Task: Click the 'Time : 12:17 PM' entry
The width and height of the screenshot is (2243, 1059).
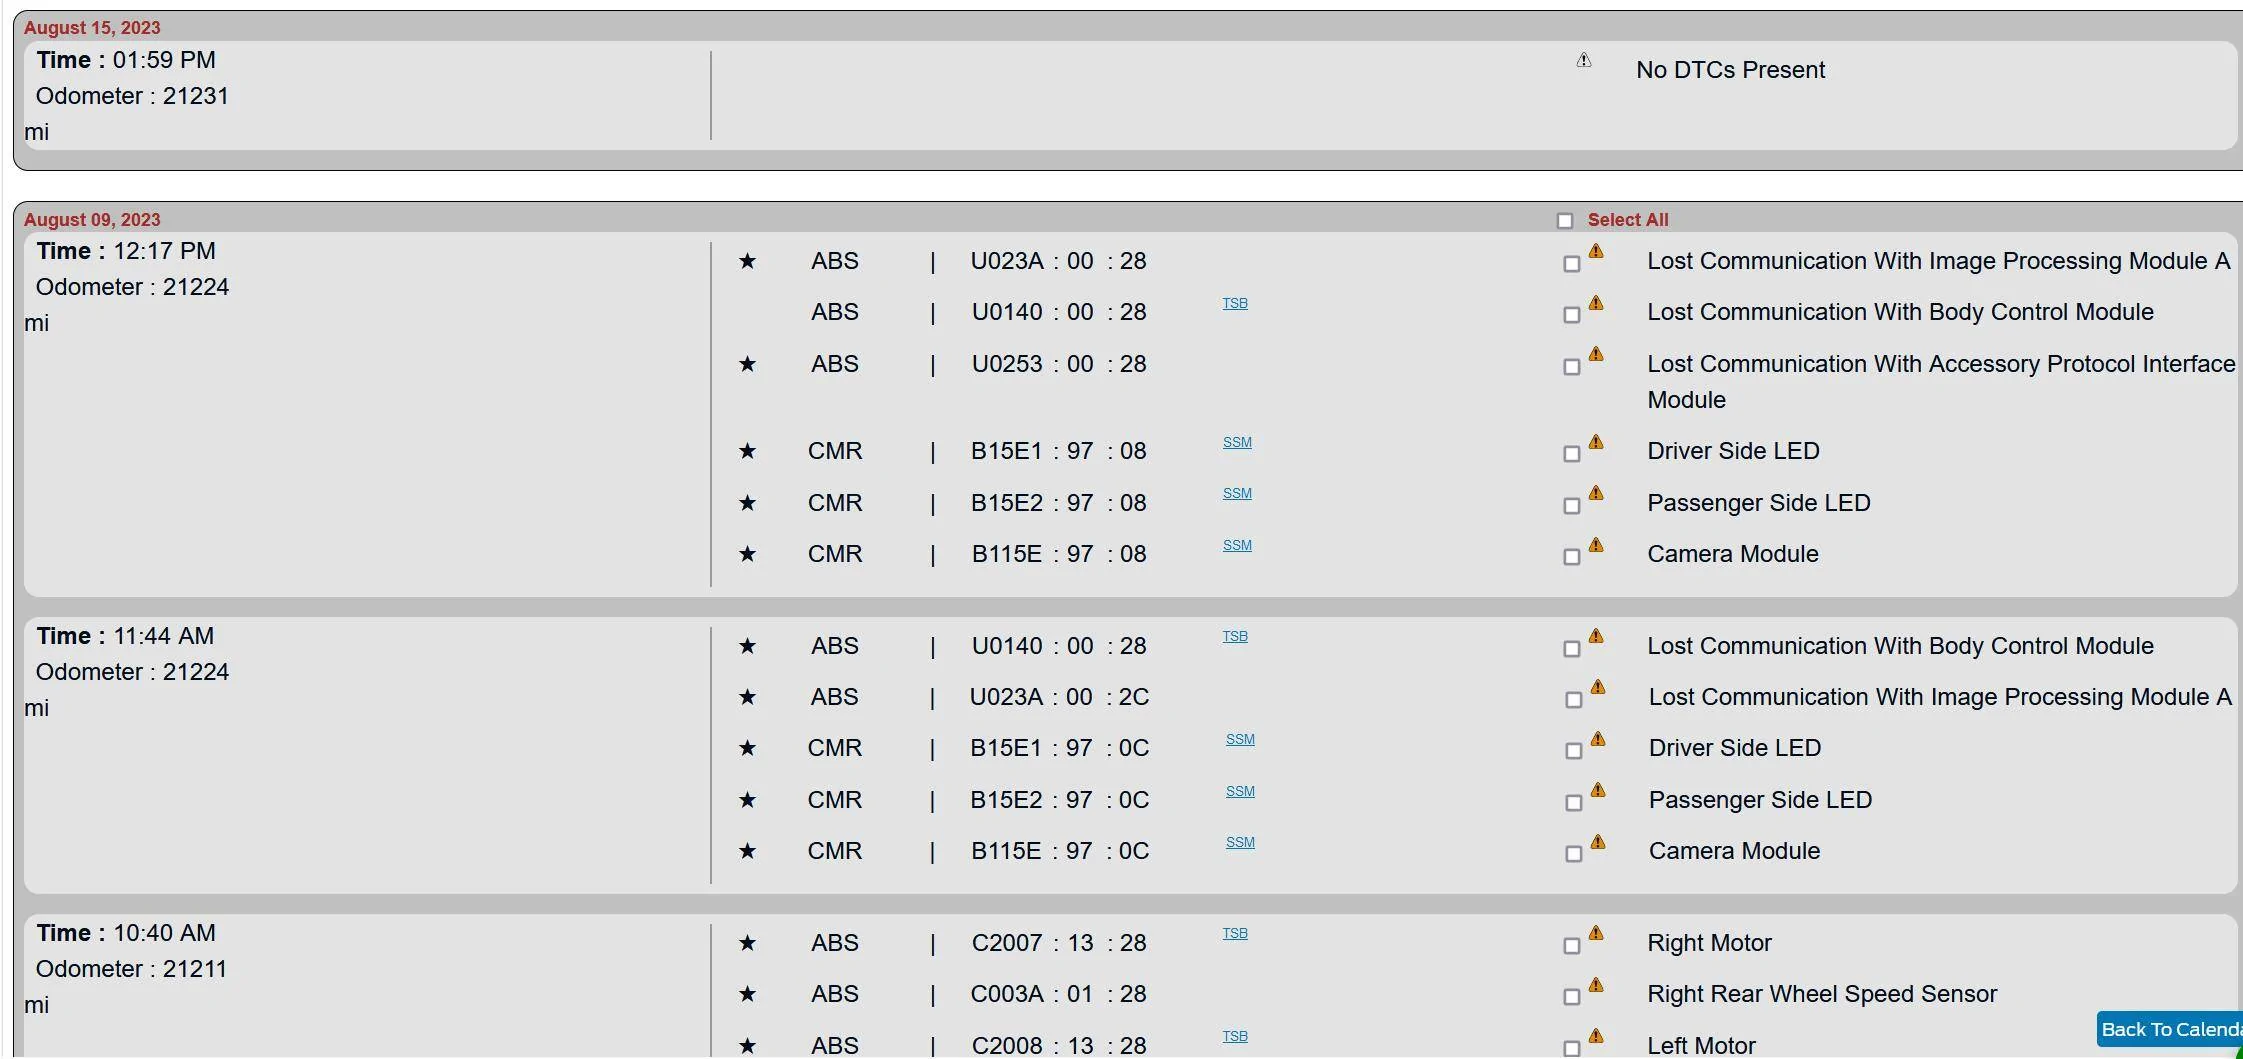Action: click(x=126, y=251)
